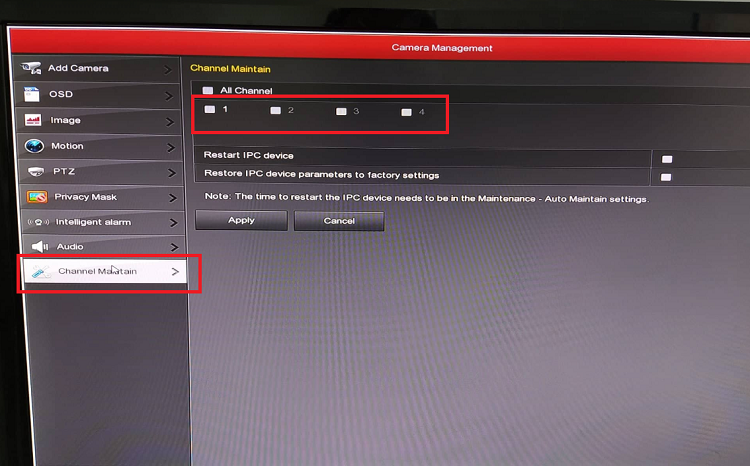Screen dimensions: 750x466
Task: Open PTZ via its camera icon
Action: coord(36,172)
